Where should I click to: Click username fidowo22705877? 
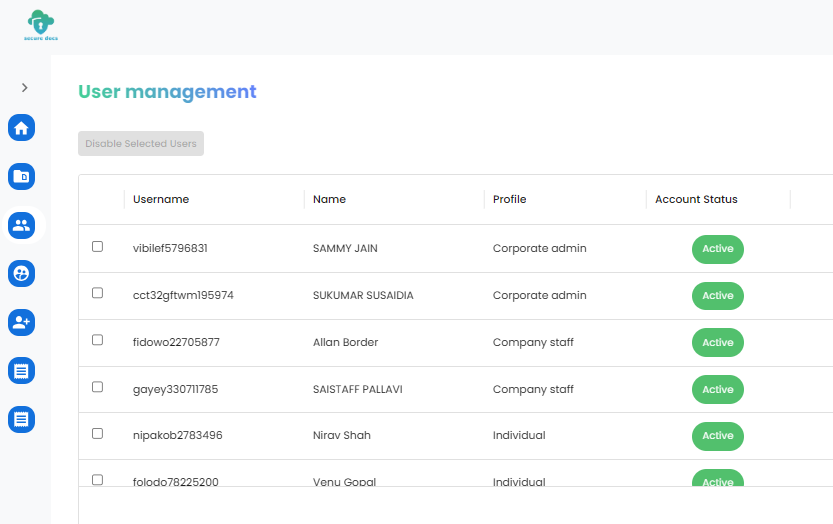click(x=176, y=342)
